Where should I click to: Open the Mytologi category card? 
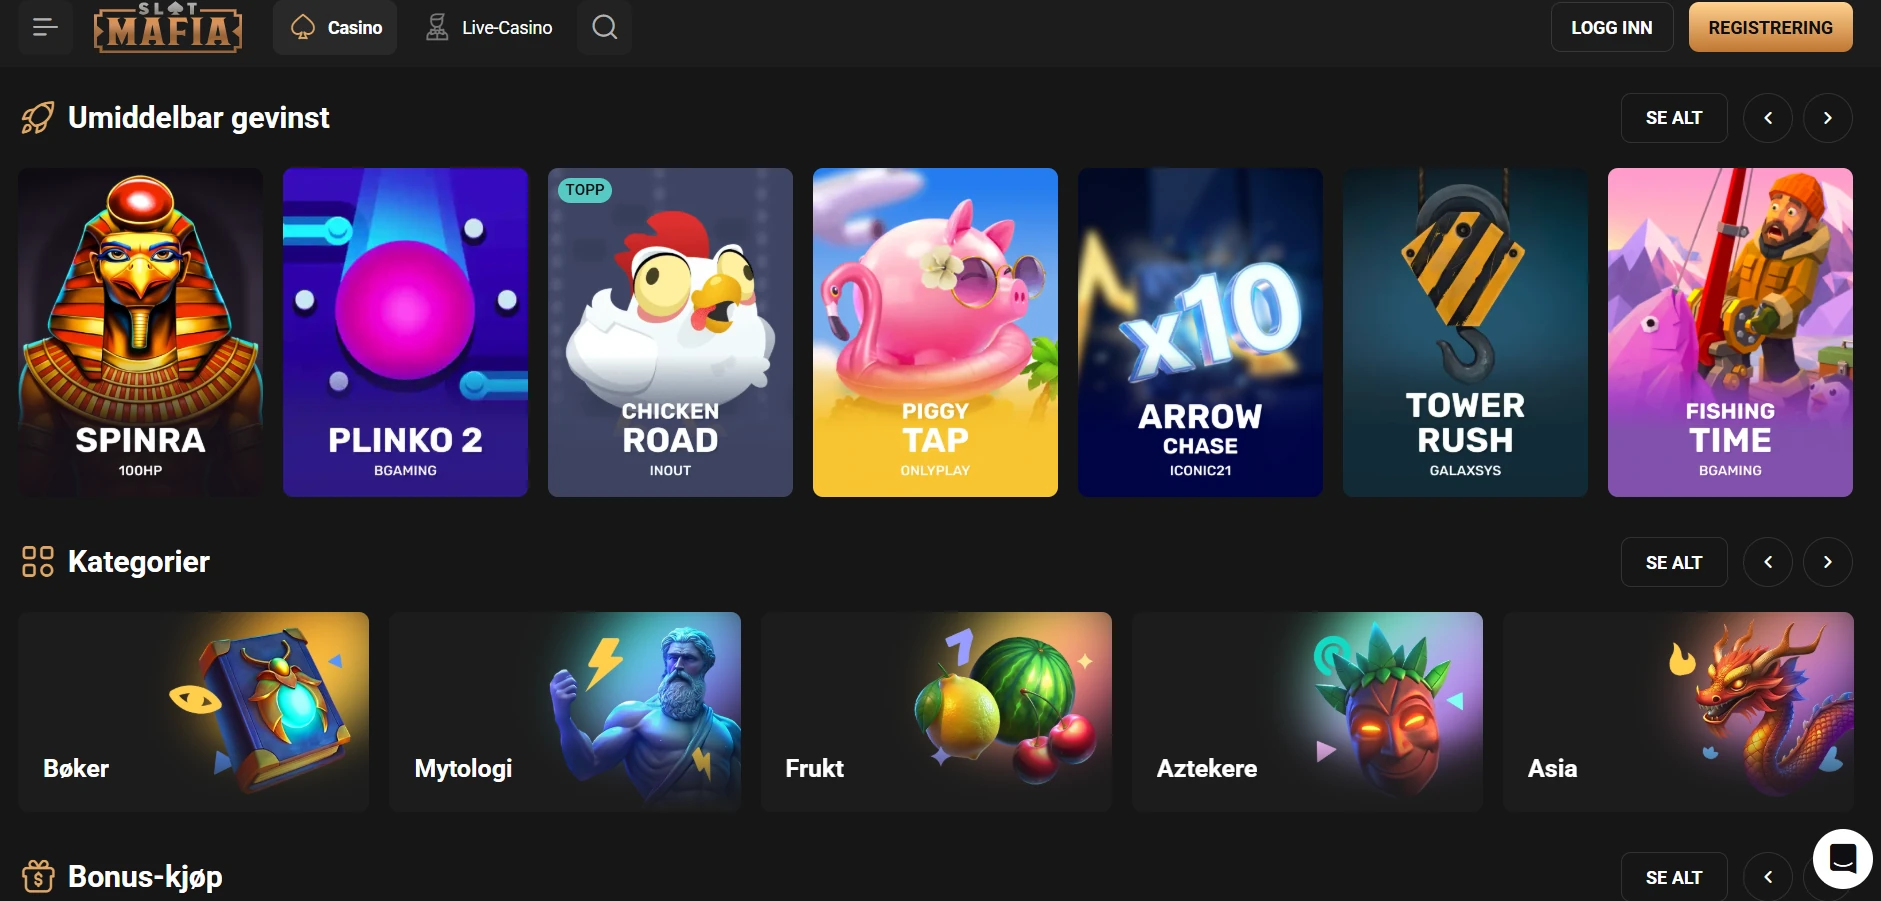(x=565, y=711)
